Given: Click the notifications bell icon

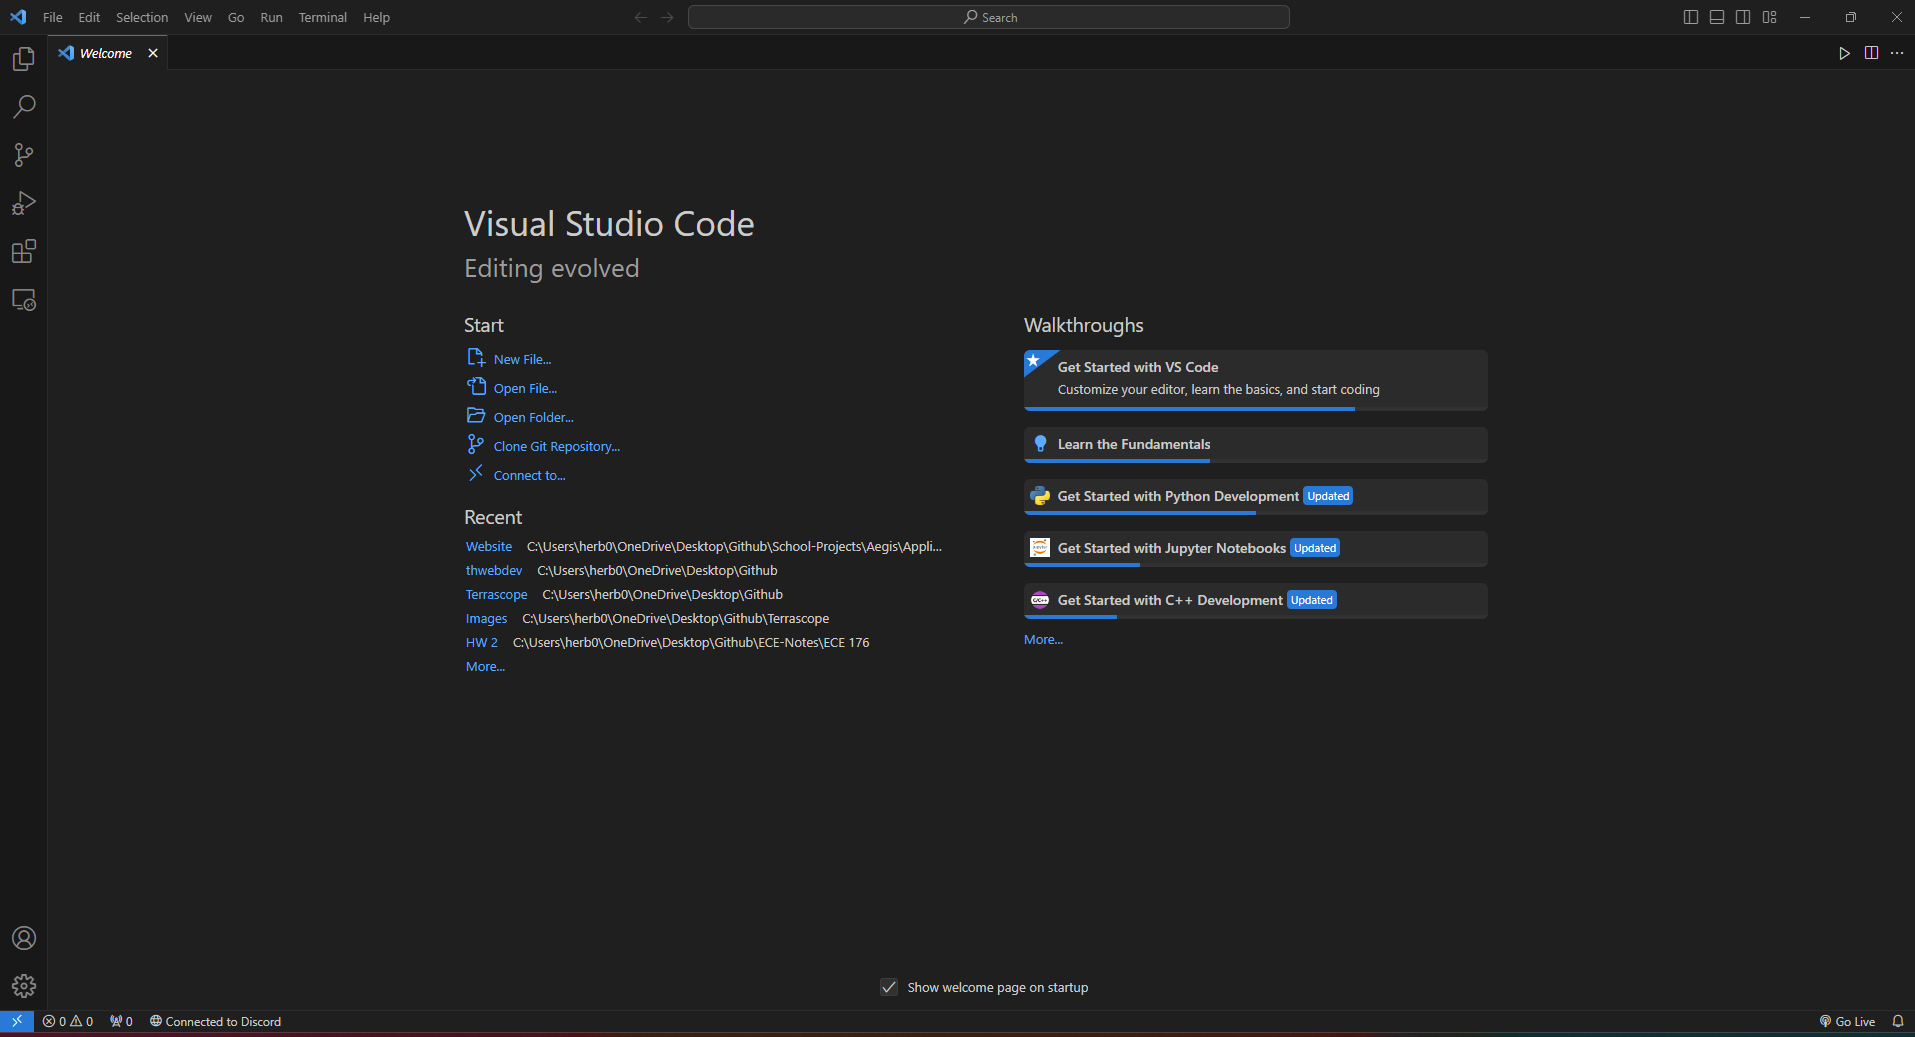Looking at the screenshot, I should (1899, 1021).
